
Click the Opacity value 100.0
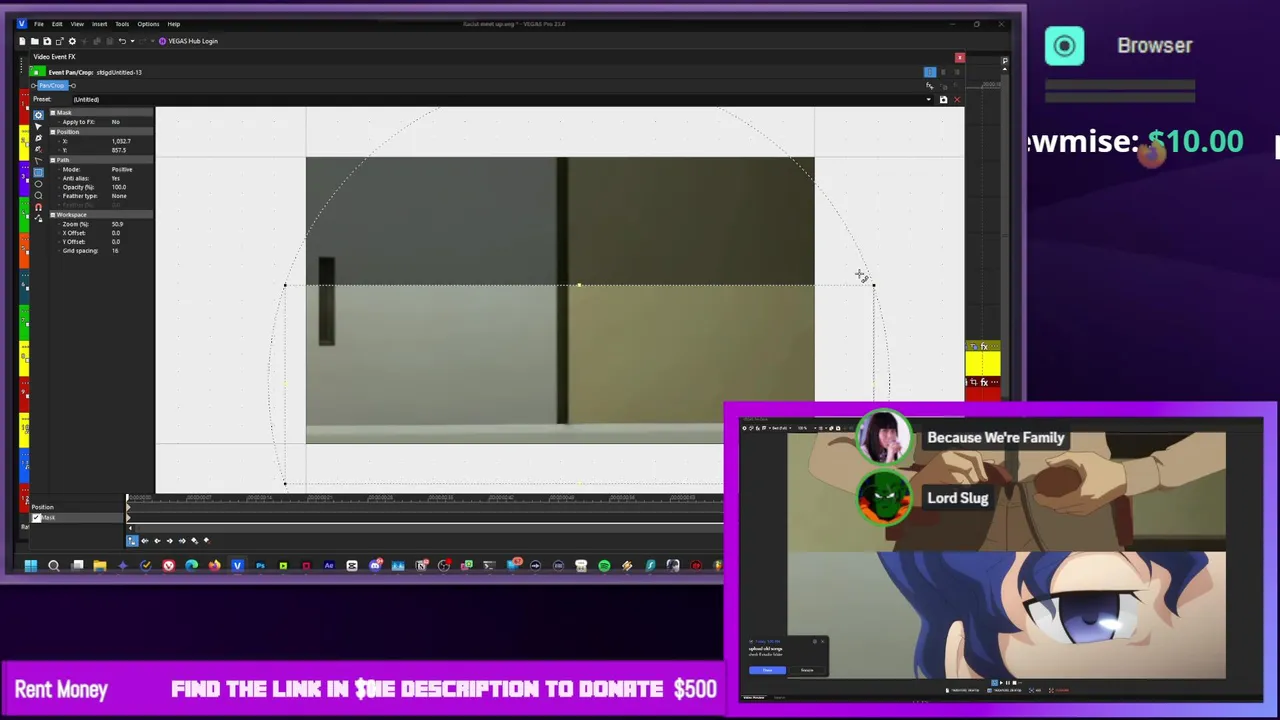click(119, 187)
